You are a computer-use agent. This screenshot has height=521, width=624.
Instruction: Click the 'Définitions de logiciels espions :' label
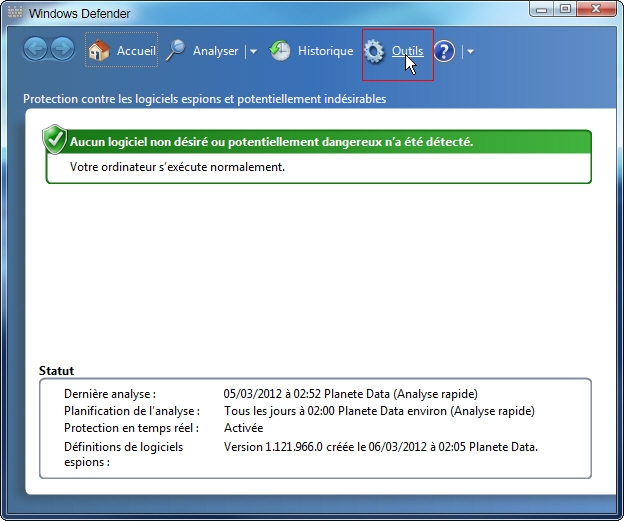point(123,454)
